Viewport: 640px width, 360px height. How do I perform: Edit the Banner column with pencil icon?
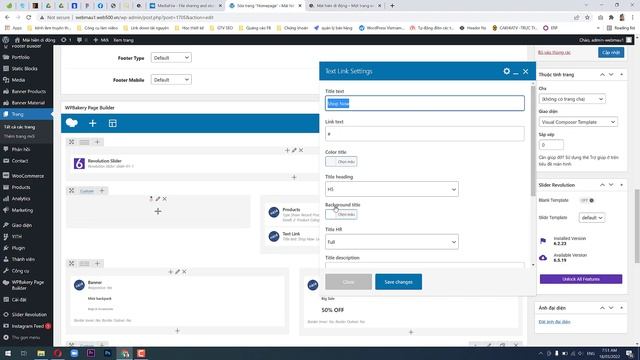coord(178,271)
